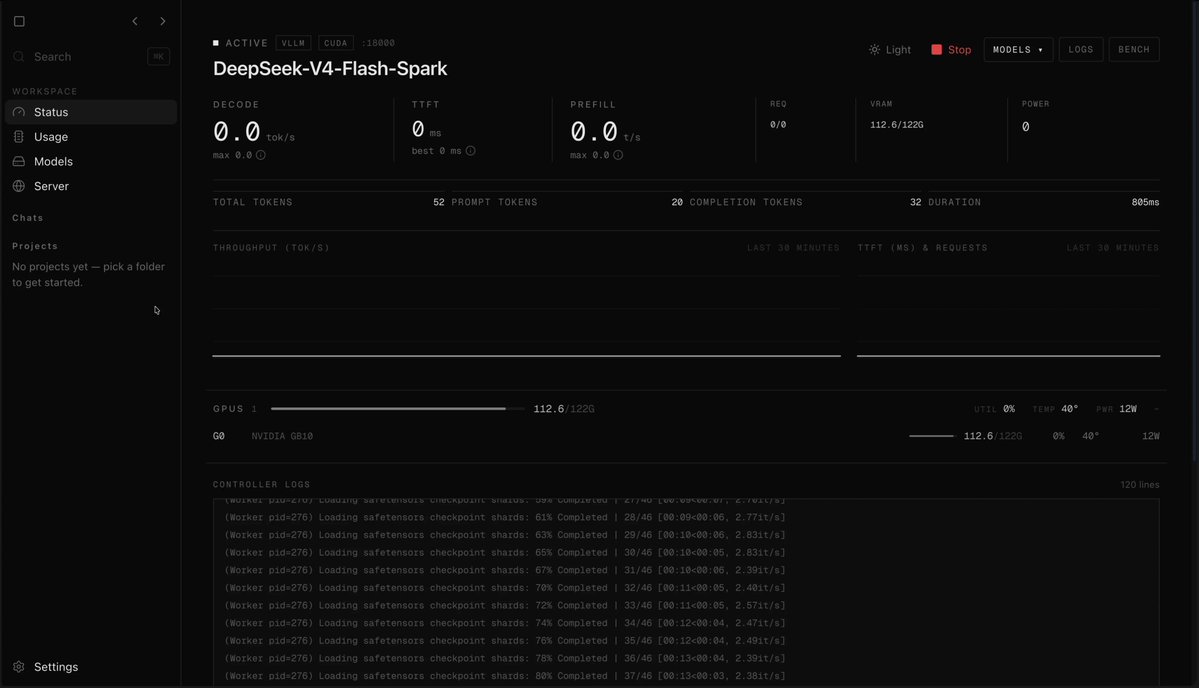Focus the Search field

tap(91, 57)
